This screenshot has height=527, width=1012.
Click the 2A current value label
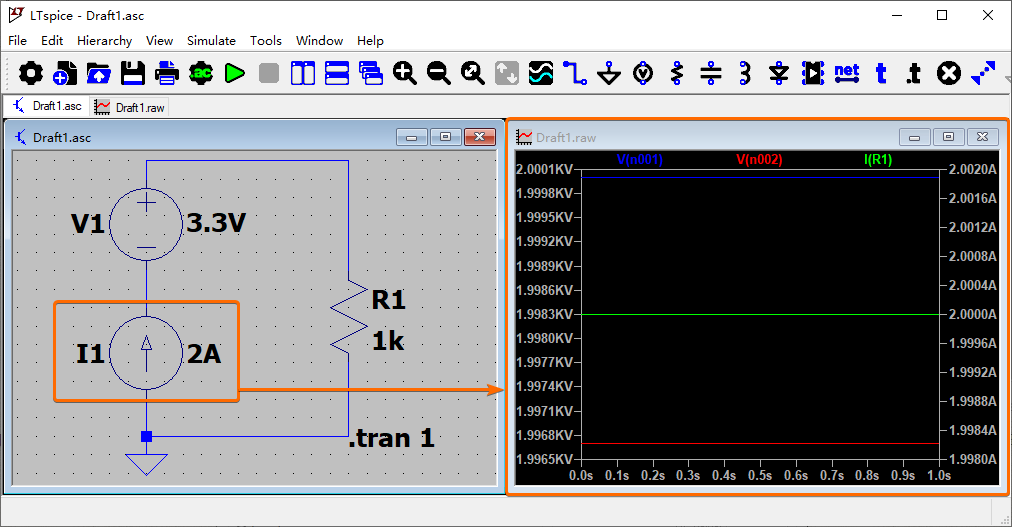click(x=204, y=353)
